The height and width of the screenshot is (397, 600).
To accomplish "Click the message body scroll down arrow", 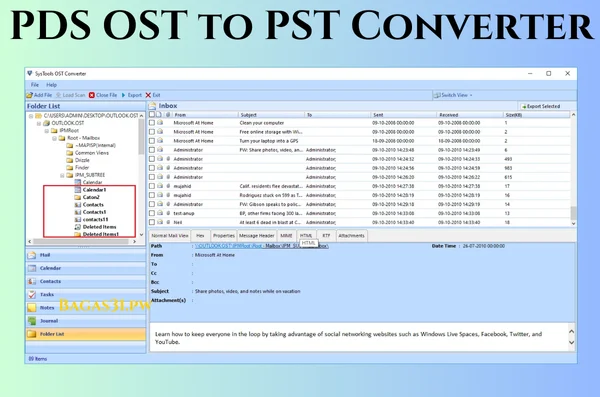I will point(571,343).
